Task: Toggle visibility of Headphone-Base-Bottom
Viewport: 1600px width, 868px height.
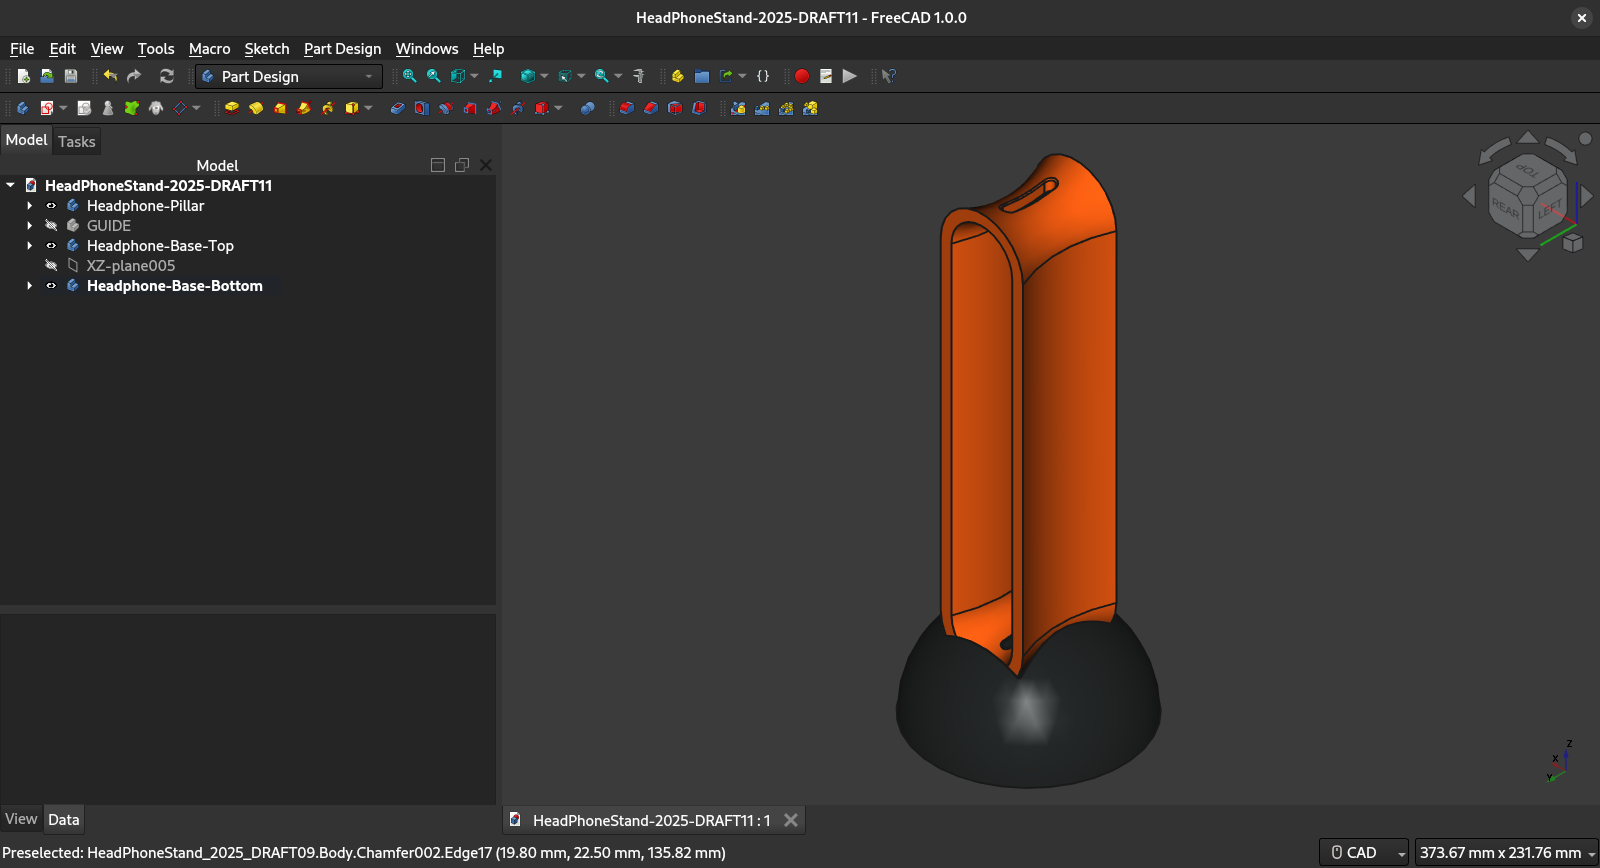Action: 51,286
